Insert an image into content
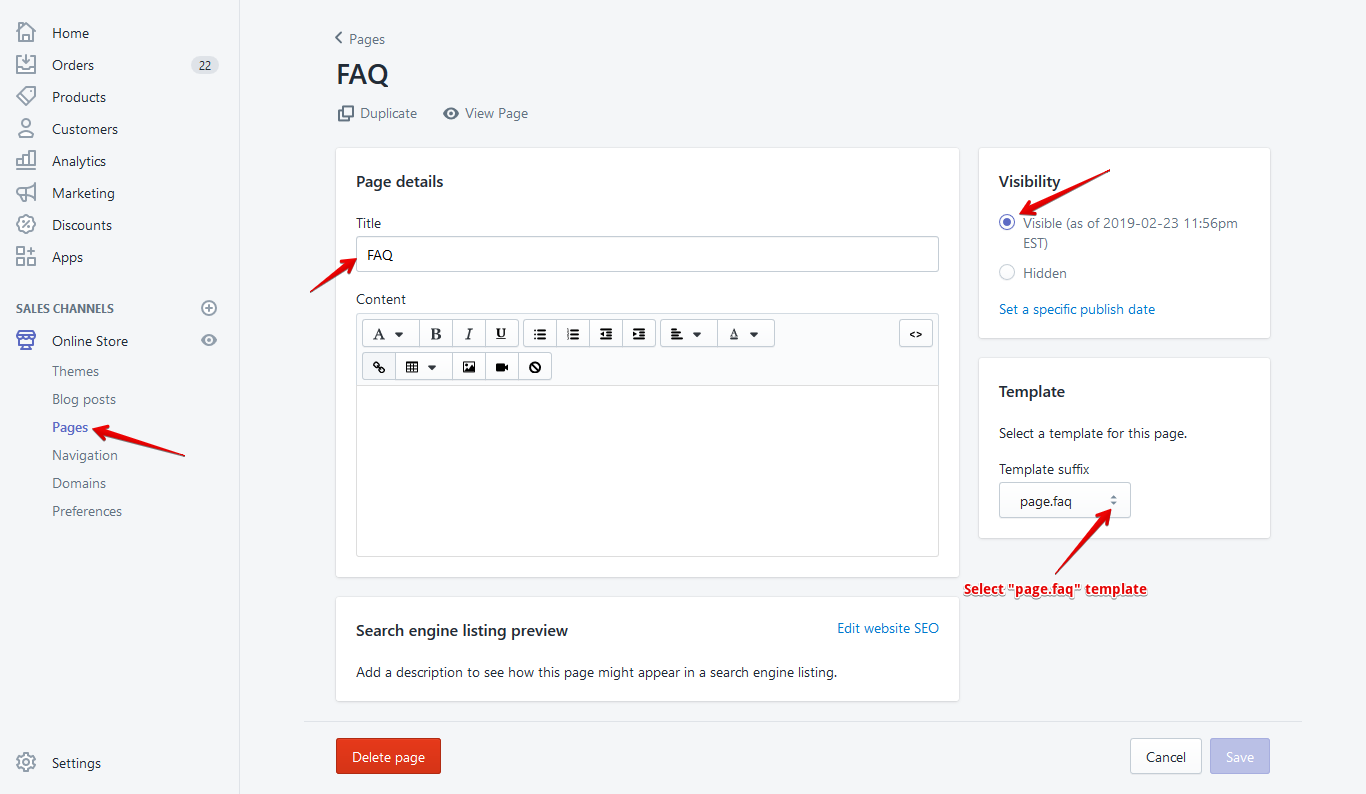This screenshot has height=794, width=1366. 469,367
